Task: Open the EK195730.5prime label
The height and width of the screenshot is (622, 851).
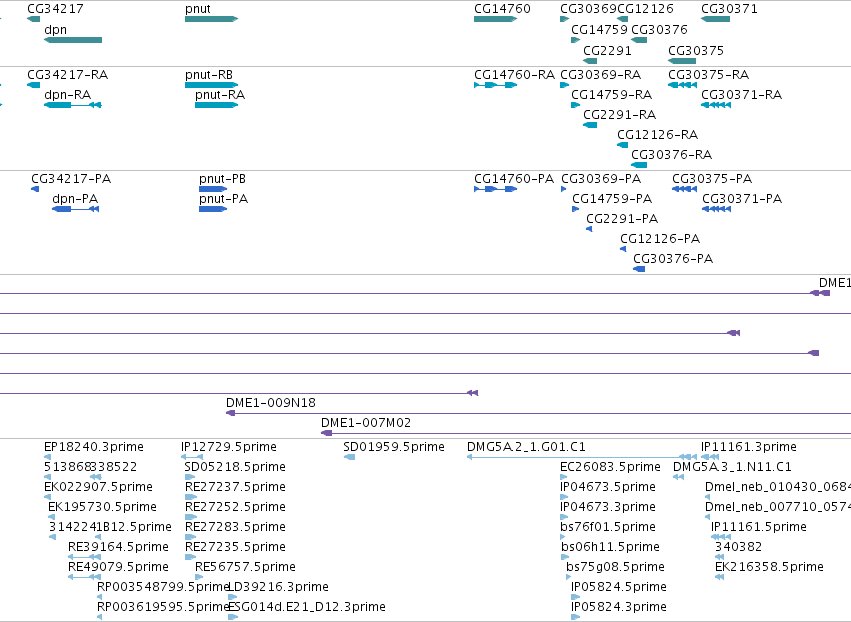Action: [x=102, y=507]
